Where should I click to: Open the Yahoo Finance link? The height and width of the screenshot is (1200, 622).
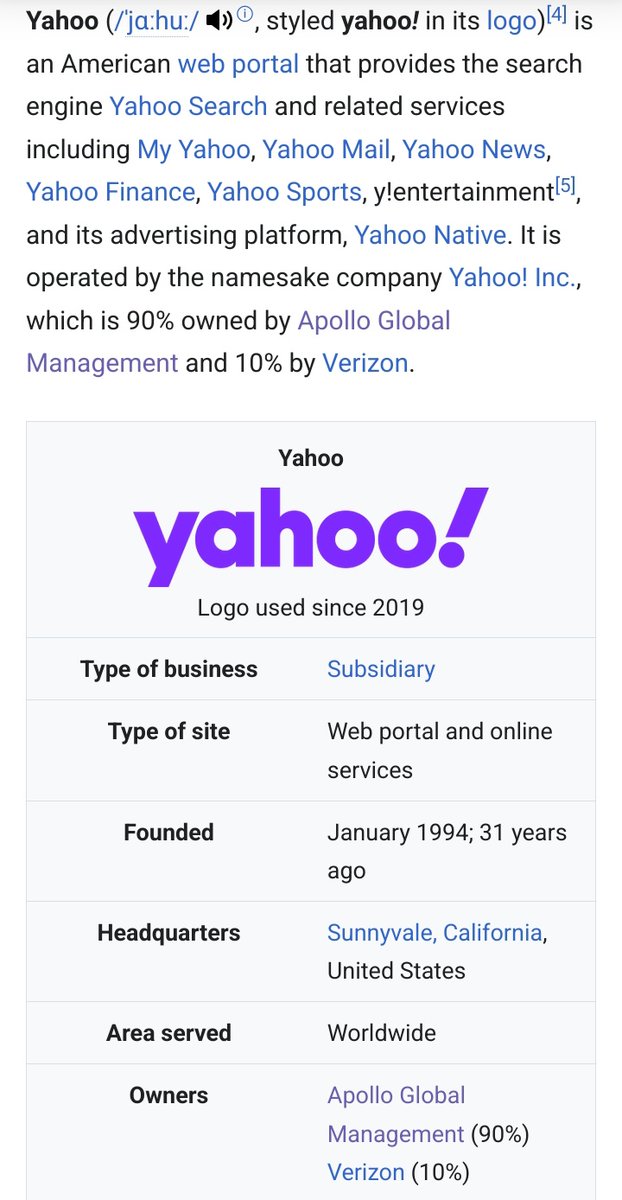pyautogui.click(x=110, y=191)
